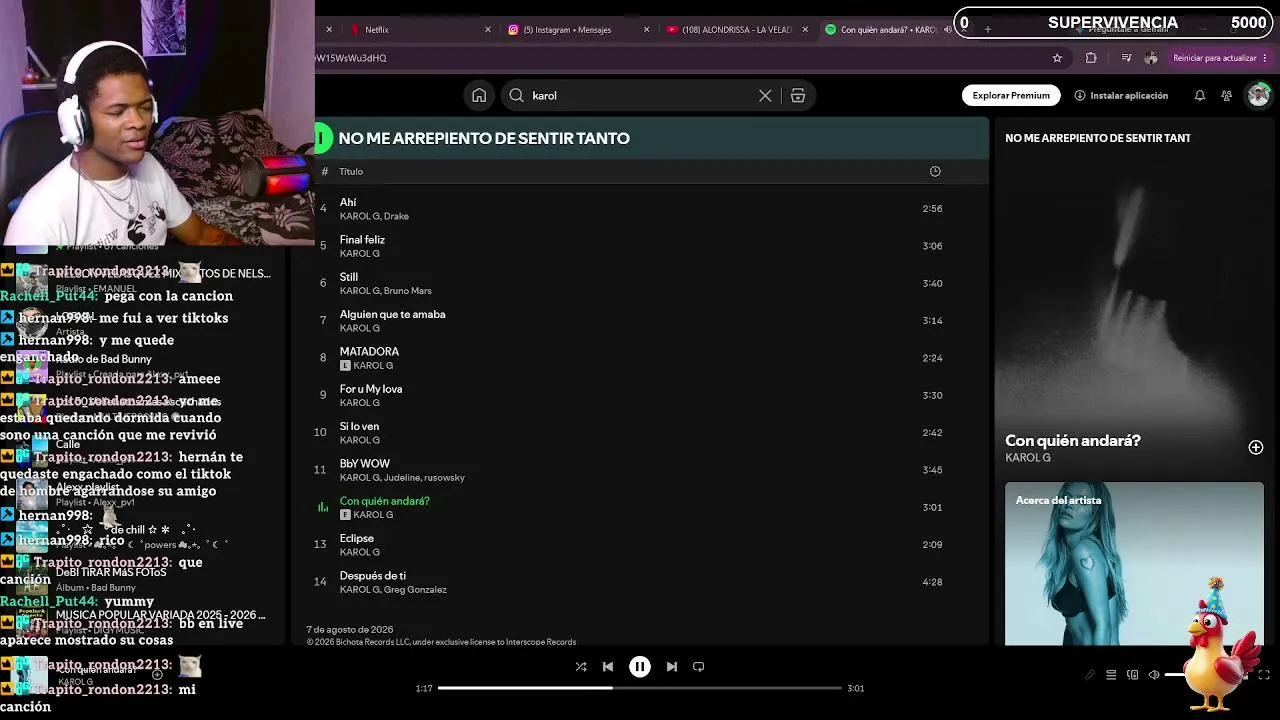Switch to the YouTube ALONDRISSA tab
The image size is (1280, 720).
tap(738, 30)
